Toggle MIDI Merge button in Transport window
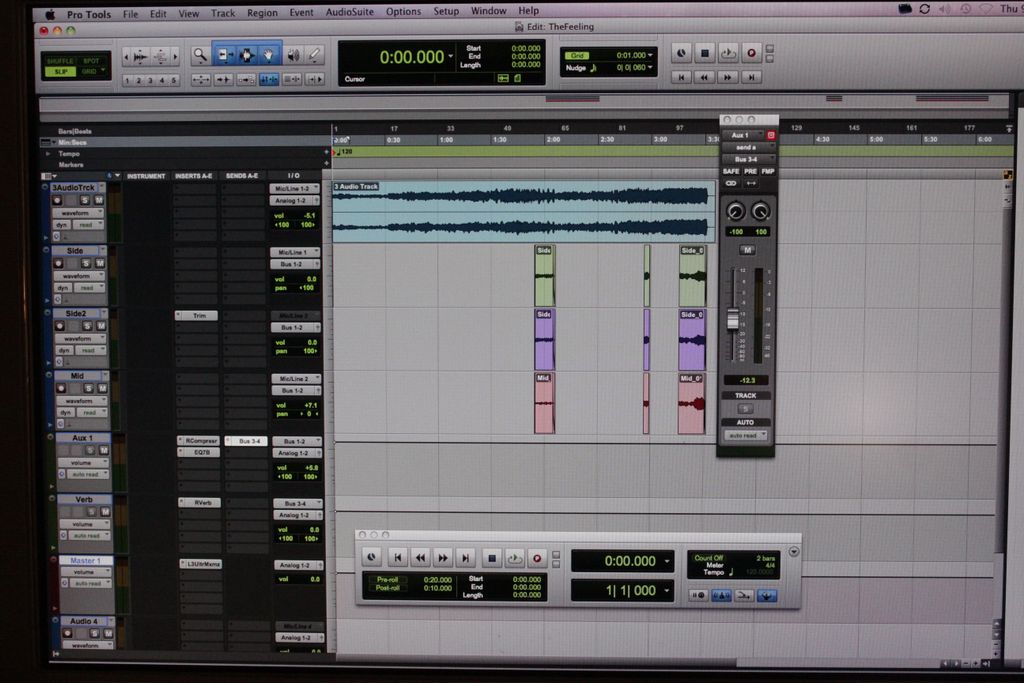Viewport: 1024px width, 683px height. tap(744, 596)
